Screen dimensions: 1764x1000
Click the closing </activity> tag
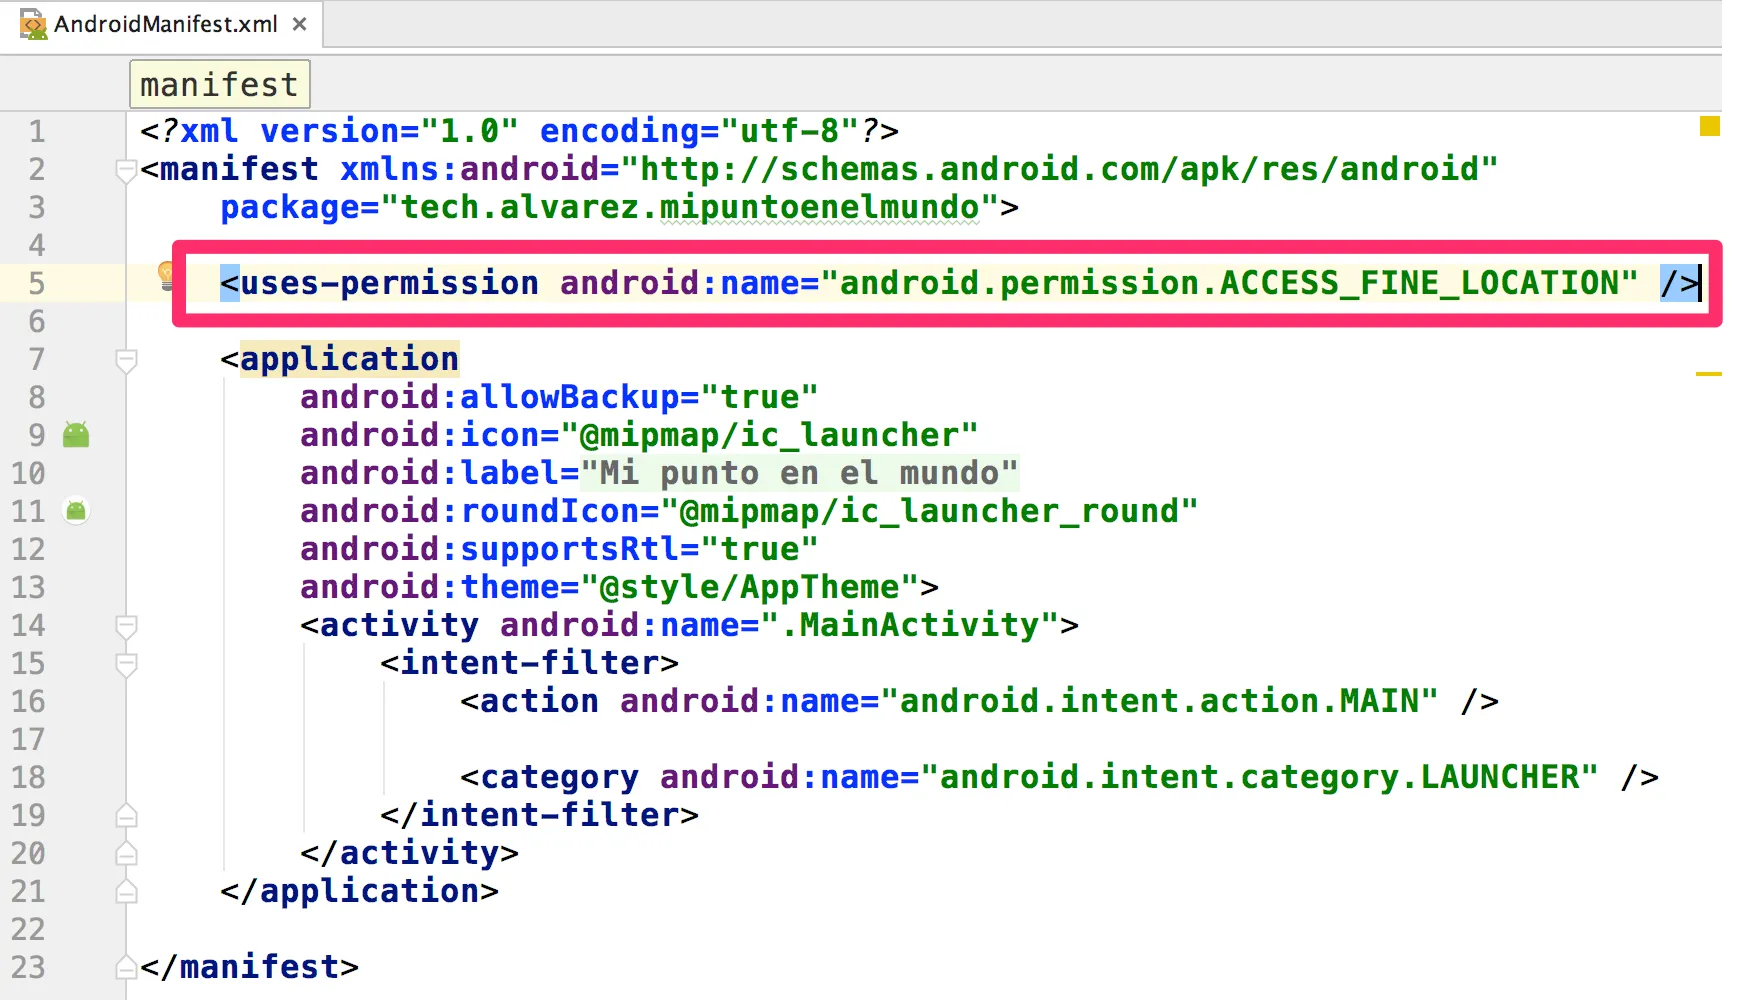click(409, 853)
